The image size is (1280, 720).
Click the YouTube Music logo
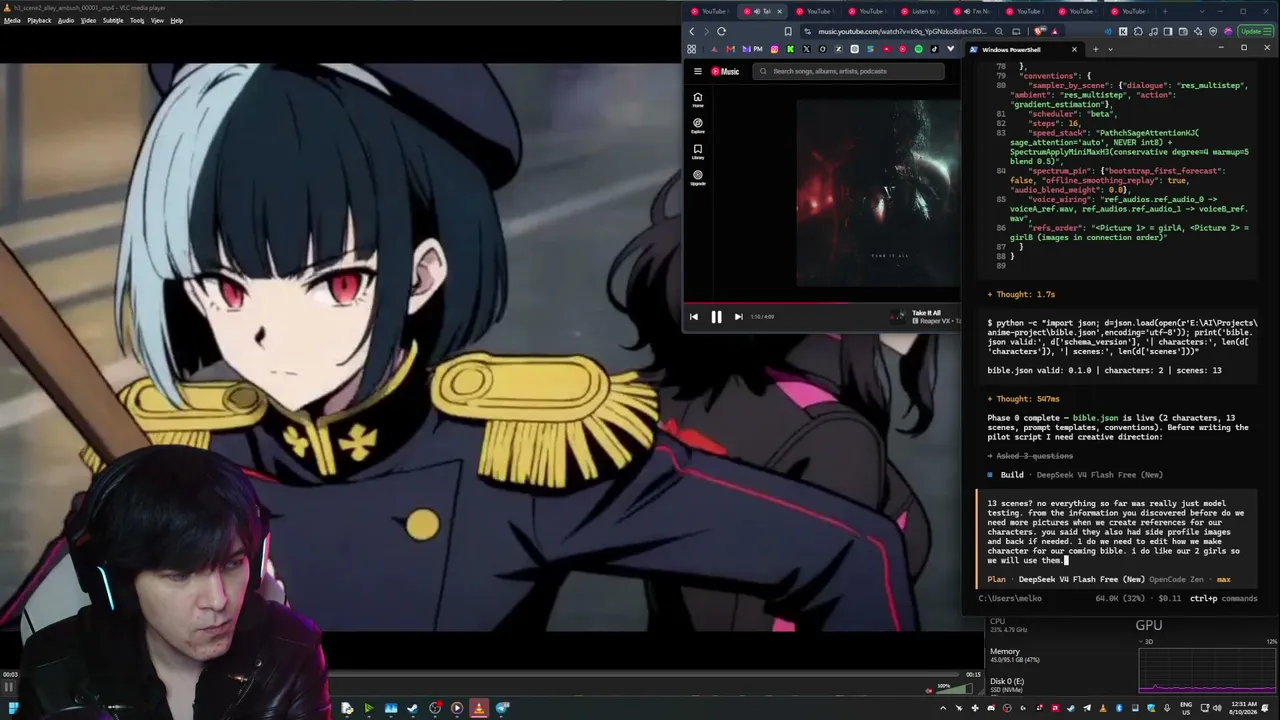725,71
